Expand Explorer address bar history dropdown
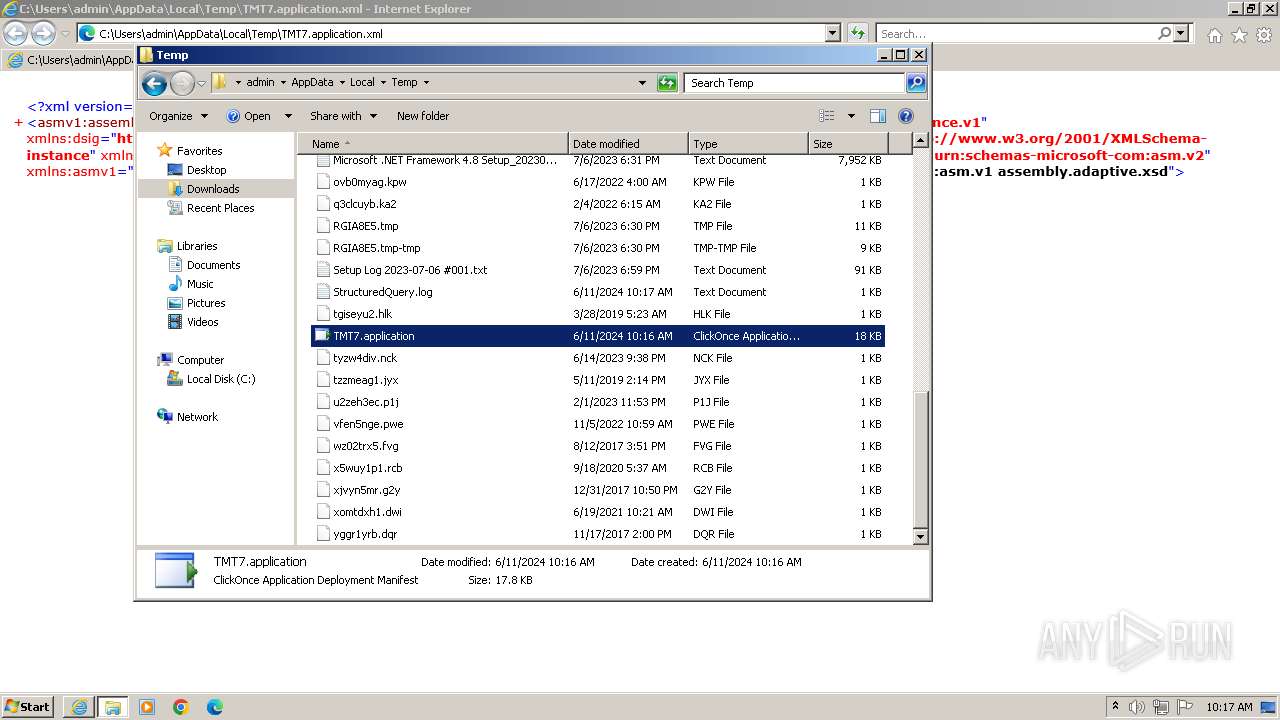 tap(642, 83)
